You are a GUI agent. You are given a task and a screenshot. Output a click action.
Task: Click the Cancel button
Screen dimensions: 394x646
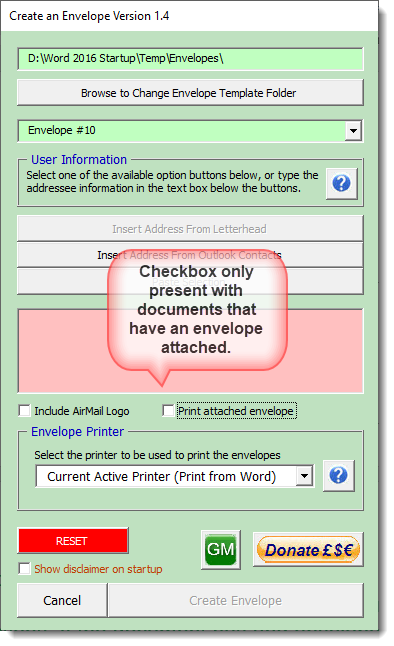pos(62,600)
